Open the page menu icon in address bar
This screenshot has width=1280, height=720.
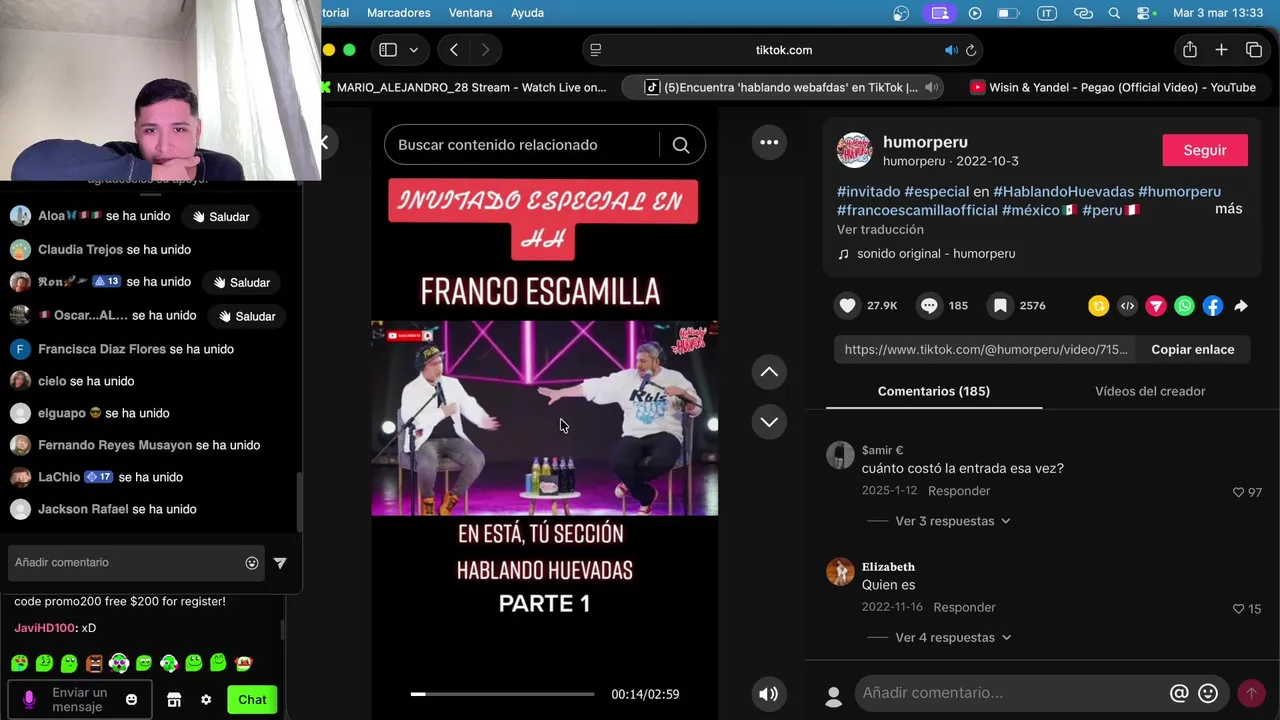(596, 50)
